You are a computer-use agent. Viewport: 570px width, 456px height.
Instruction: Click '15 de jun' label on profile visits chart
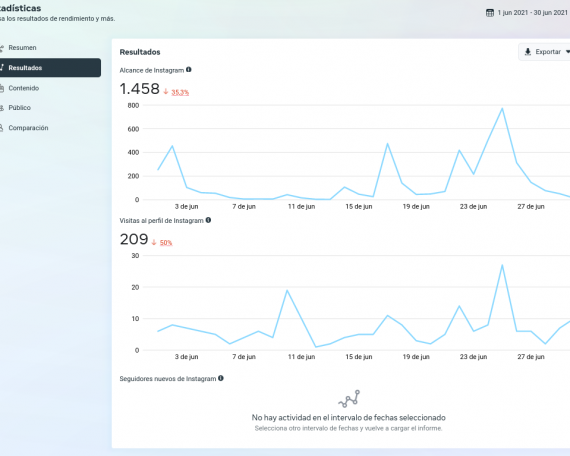click(x=359, y=357)
